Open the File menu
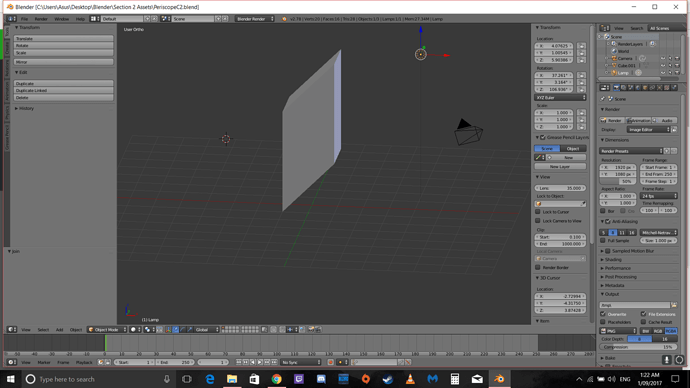 (x=24, y=19)
